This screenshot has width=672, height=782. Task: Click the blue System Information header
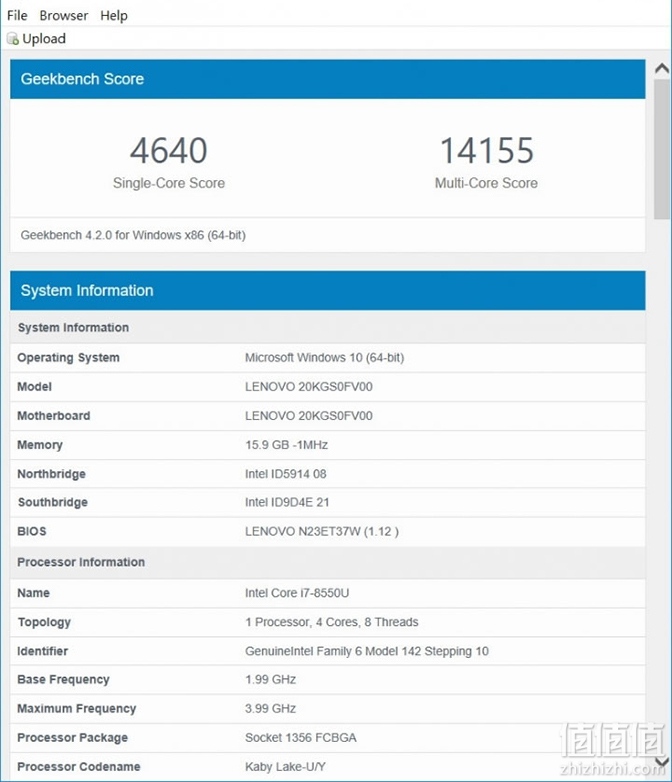point(327,290)
